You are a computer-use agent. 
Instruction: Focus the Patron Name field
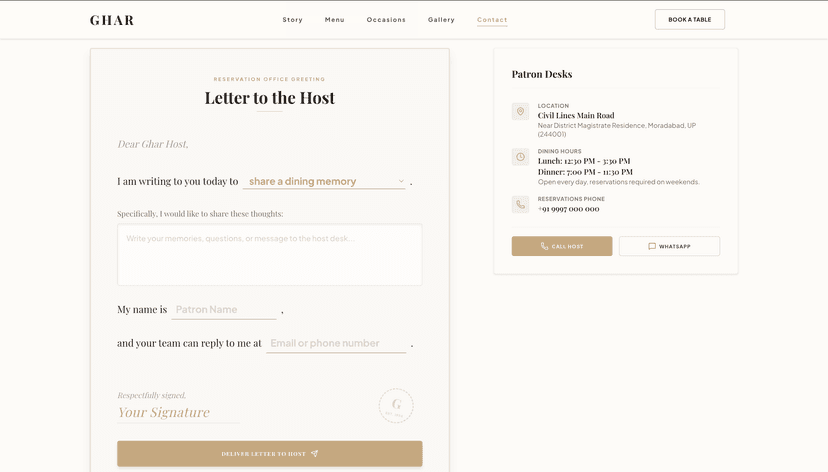click(224, 310)
